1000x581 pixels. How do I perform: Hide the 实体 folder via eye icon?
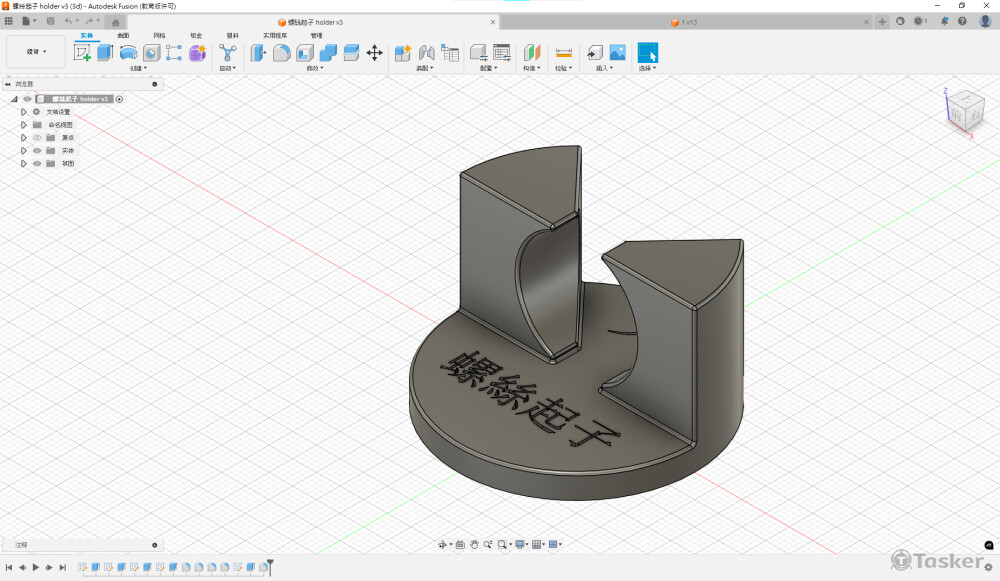point(37,151)
